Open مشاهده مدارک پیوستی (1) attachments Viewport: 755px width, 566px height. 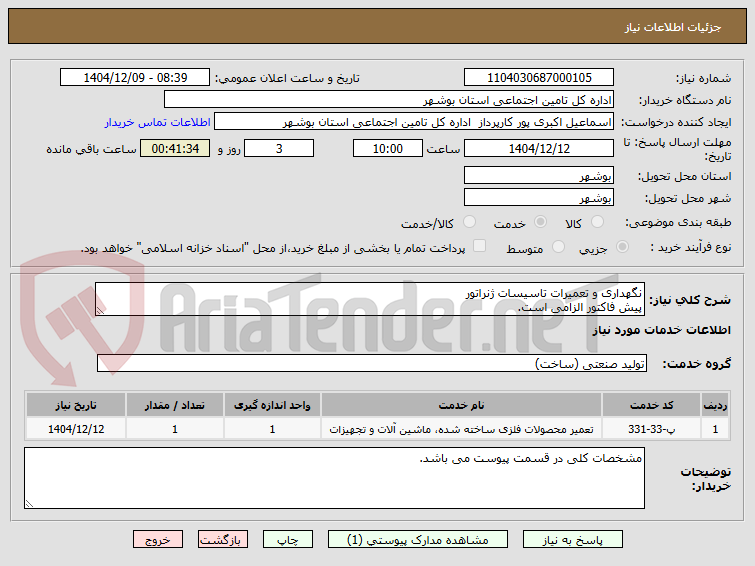point(417,540)
